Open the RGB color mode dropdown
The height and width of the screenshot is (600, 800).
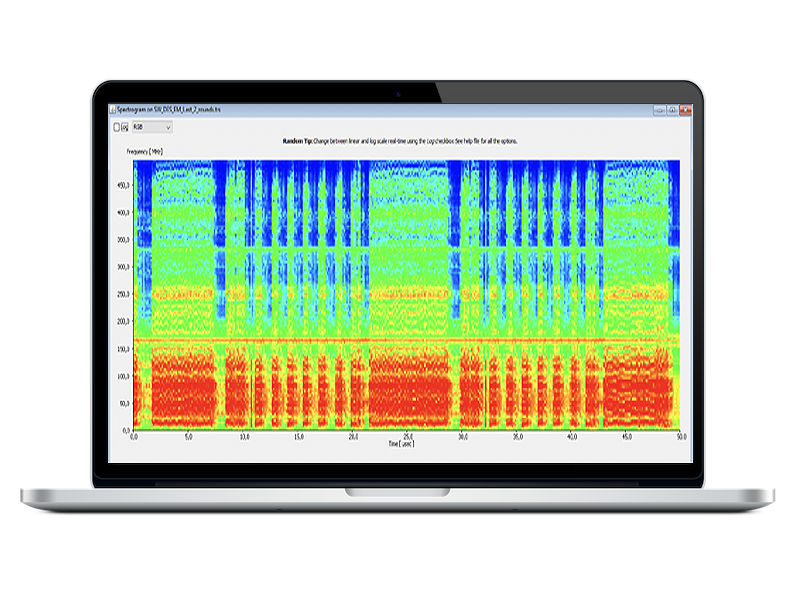pyautogui.click(x=169, y=128)
